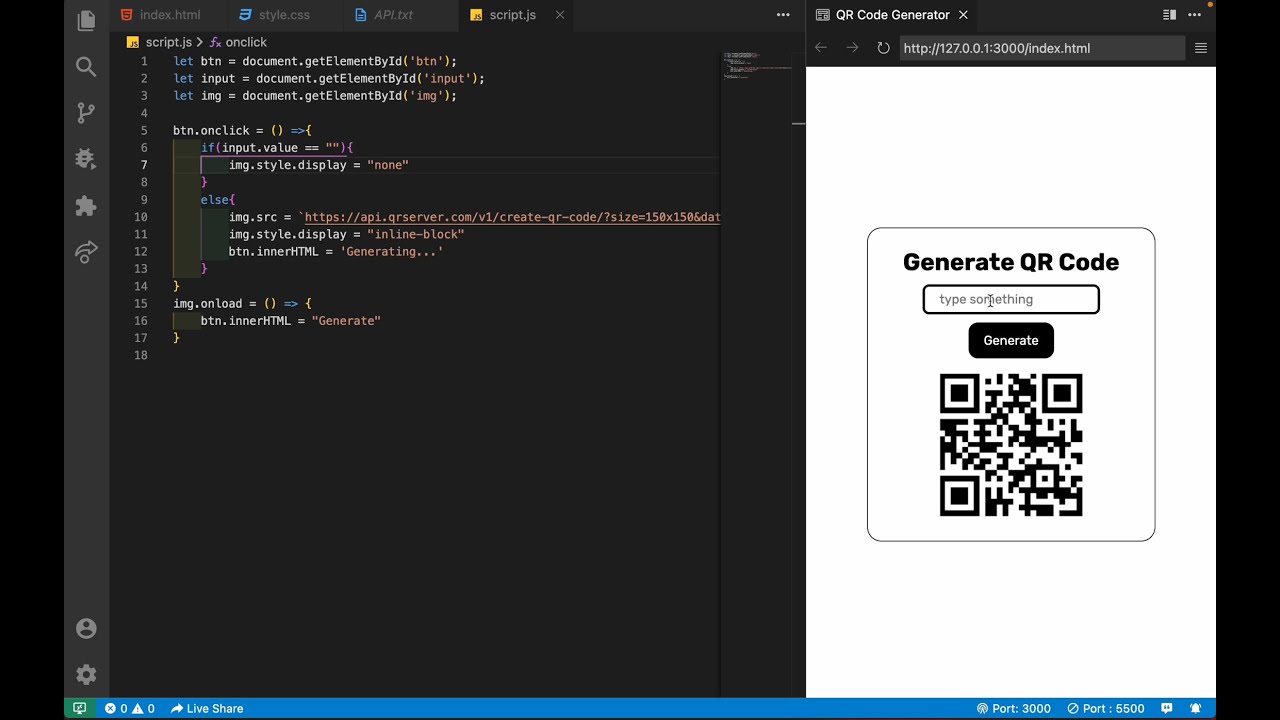Open the preview browser hamburger menu

[1201, 48]
